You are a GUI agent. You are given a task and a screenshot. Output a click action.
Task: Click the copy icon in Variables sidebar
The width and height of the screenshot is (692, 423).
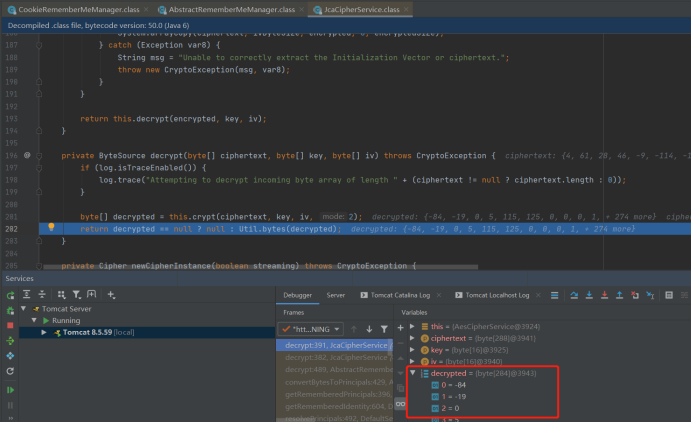pyautogui.click(x=400, y=388)
